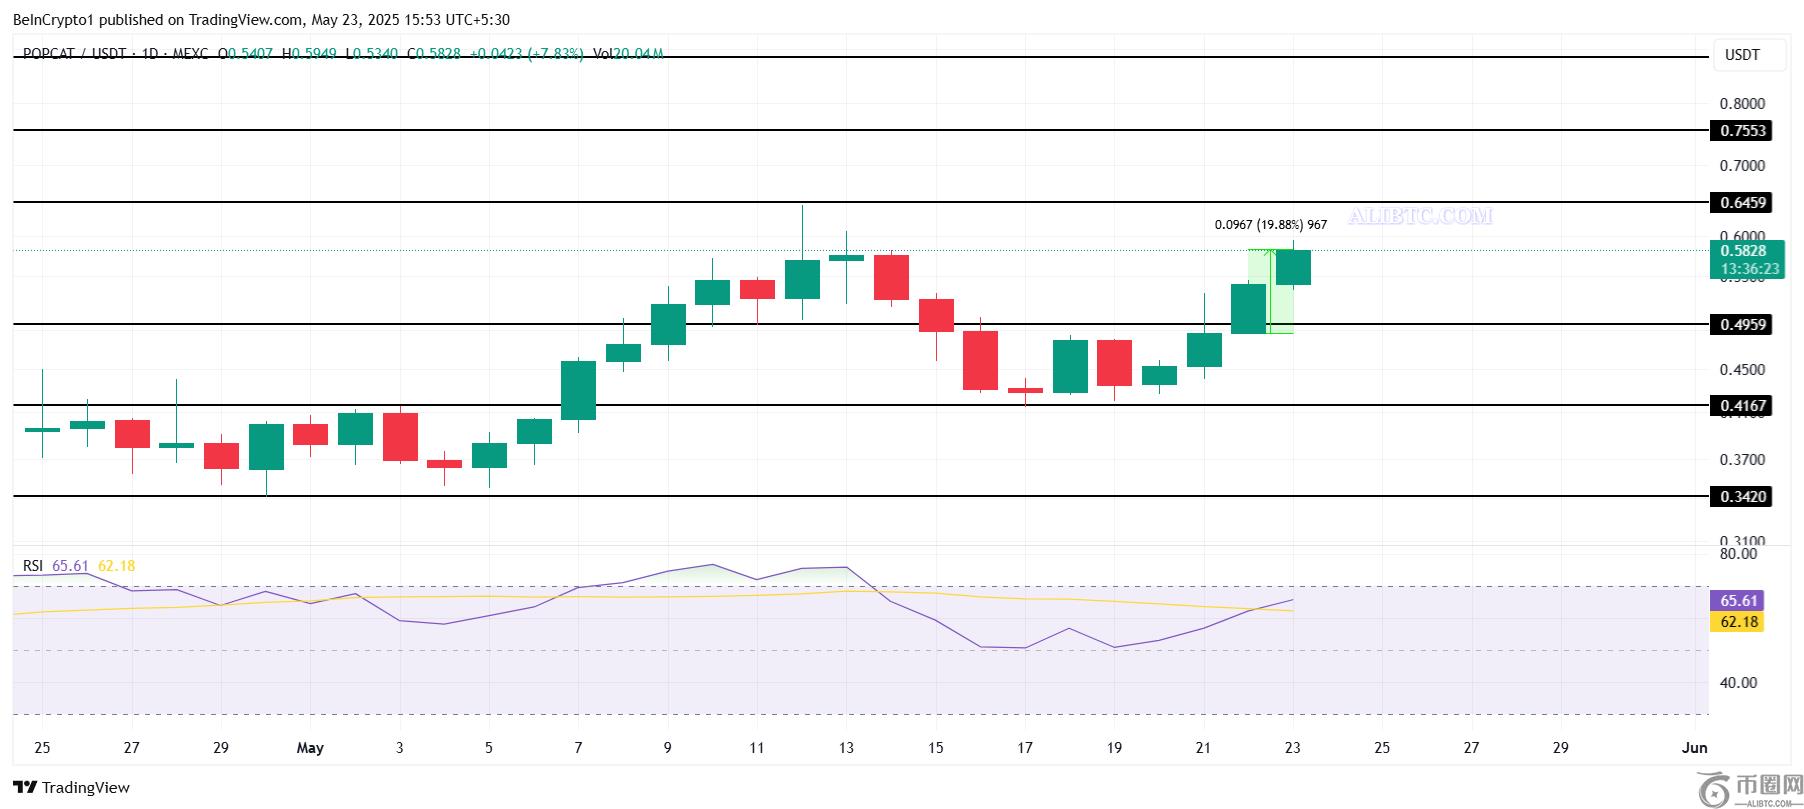Viewport: 1804px width, 809px height.
Task: Click the yellow RSI average tag 62.18
Action: tap(1739, 622)
